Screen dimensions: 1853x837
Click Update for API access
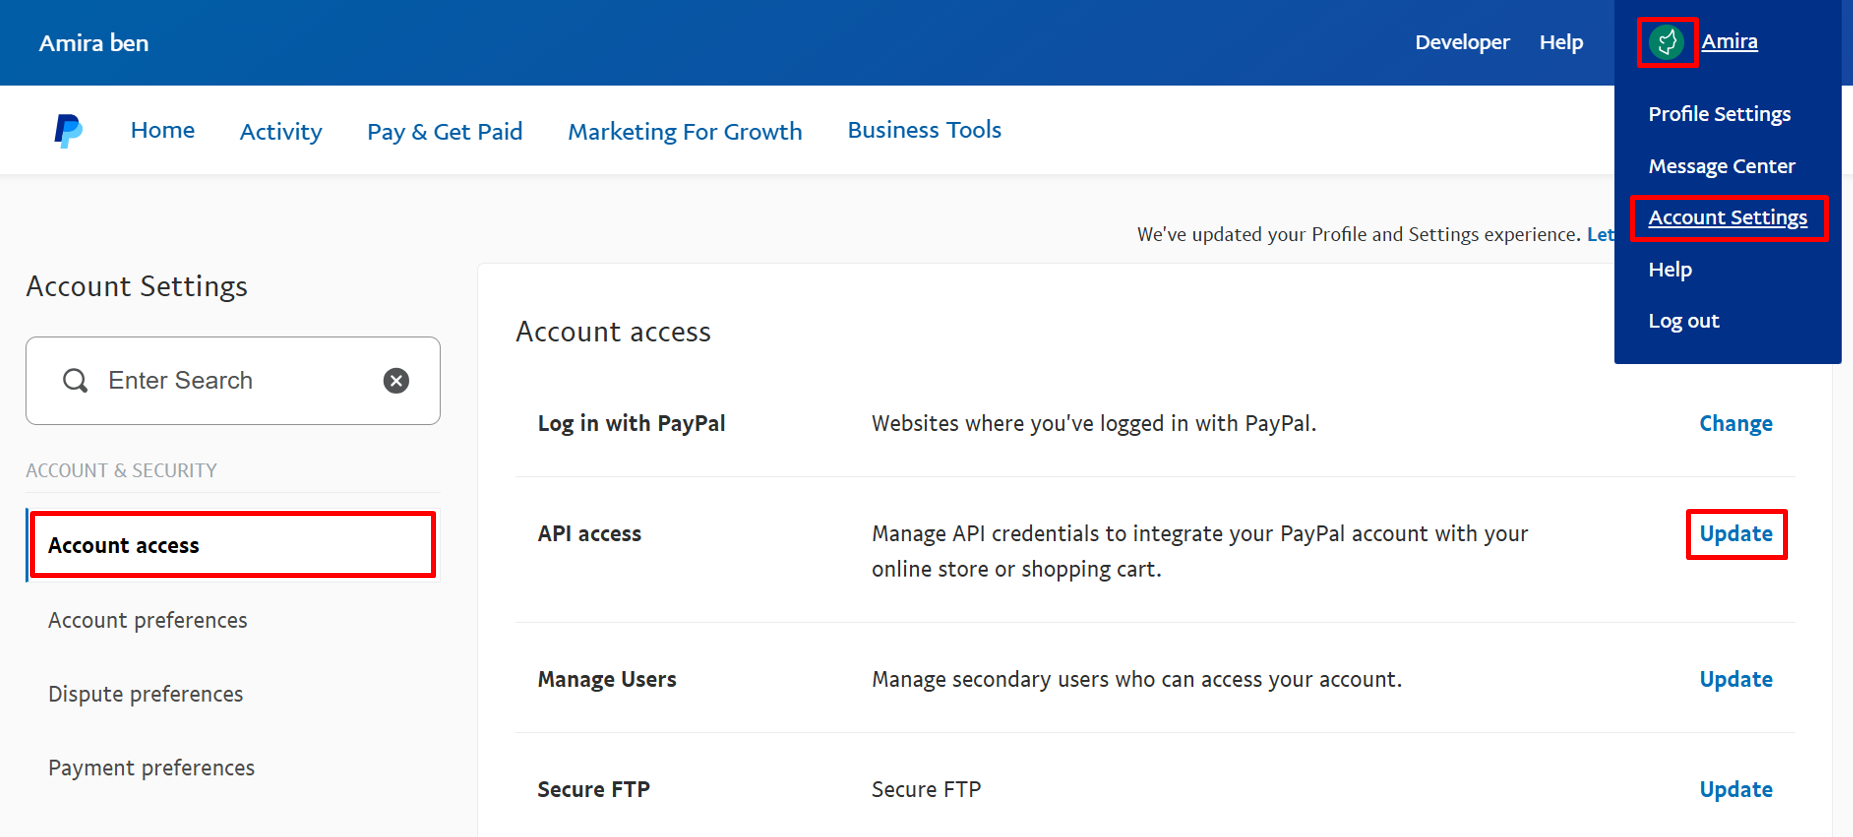point(1736,534)
